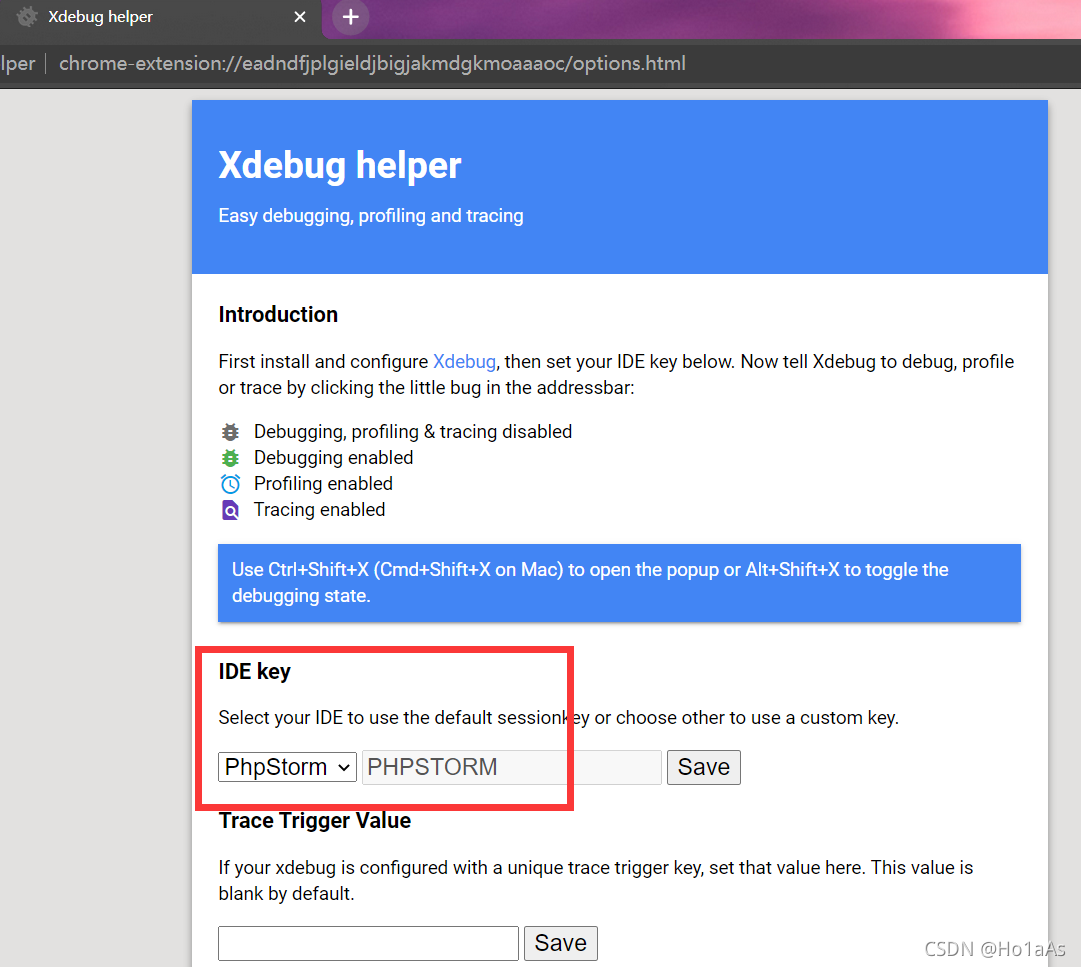Click the gray disabled bug icon
Image resolution: width=1081 pixels, height=967 pixels.
coord(230,432)
